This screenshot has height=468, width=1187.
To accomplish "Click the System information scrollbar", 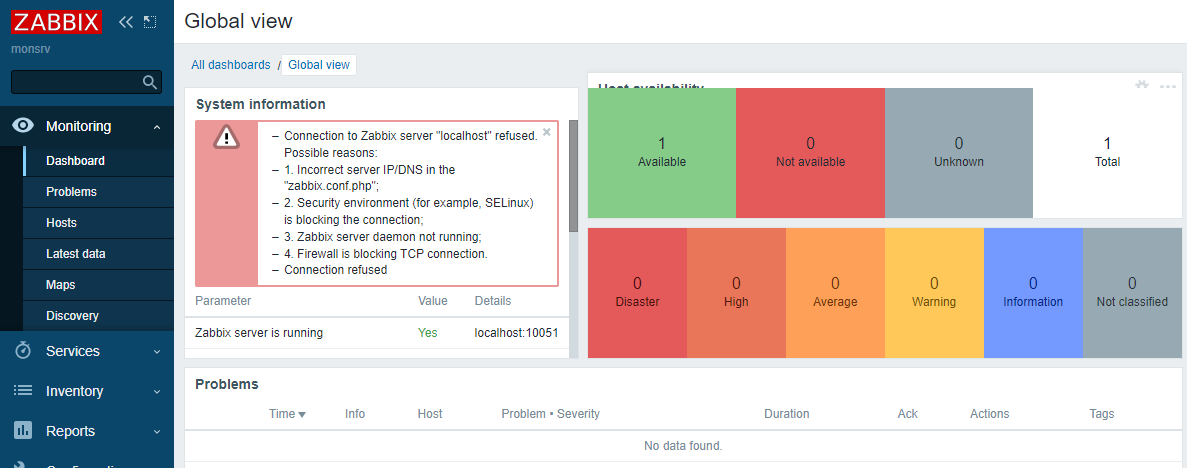I will point(573,176).
